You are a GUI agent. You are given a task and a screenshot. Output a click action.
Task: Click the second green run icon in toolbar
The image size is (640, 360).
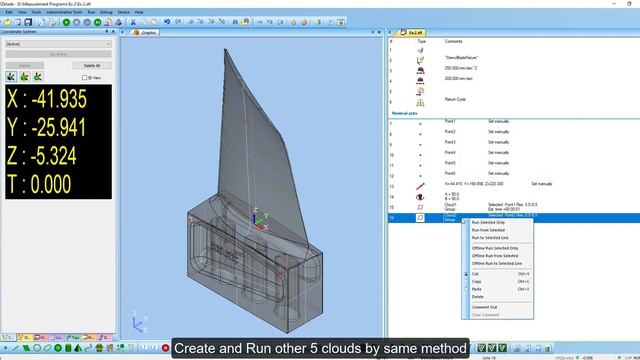(x=97, y=22)
